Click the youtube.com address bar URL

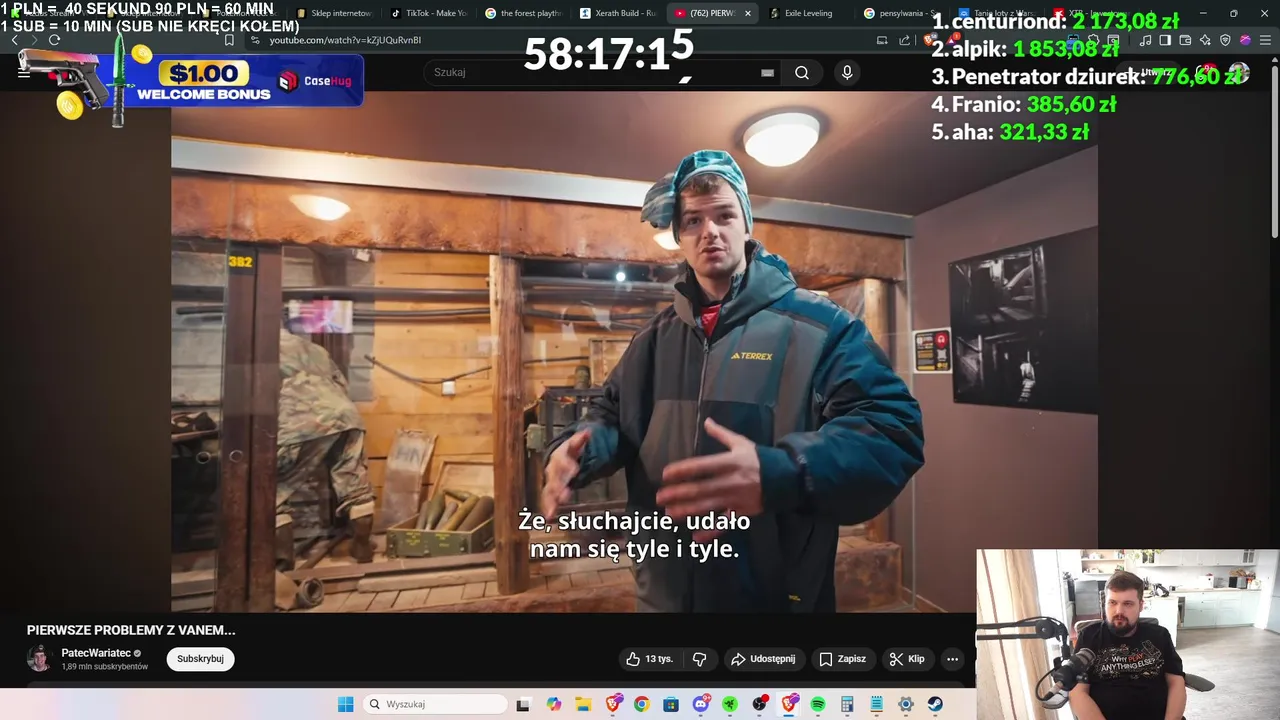pyautogui.click(x=345, y=40)
